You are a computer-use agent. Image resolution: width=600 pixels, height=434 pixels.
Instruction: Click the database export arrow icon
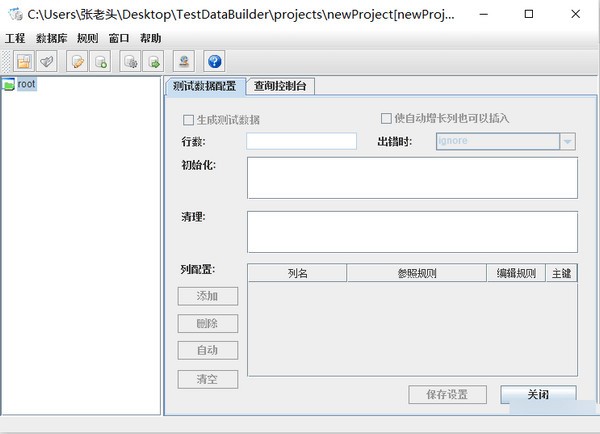(154, 61)
